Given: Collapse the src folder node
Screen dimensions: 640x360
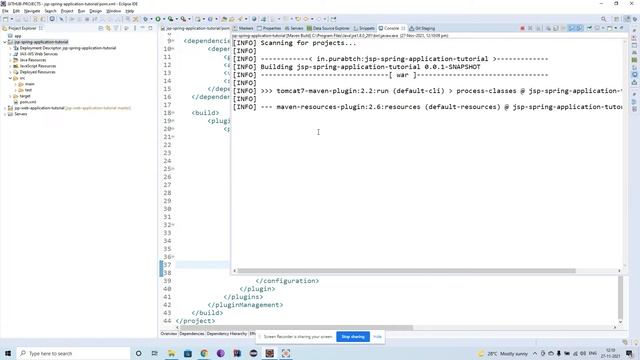Looking at the screenshot, I should (x=10, y=78).
